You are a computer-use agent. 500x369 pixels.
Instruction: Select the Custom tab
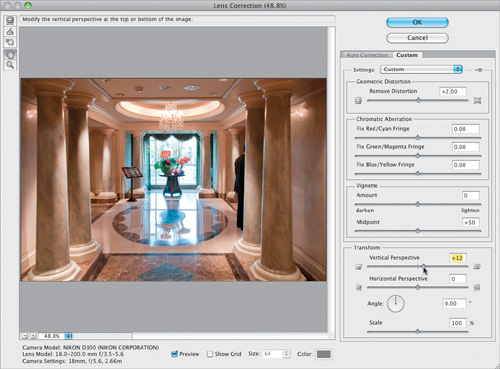[407, 55]
